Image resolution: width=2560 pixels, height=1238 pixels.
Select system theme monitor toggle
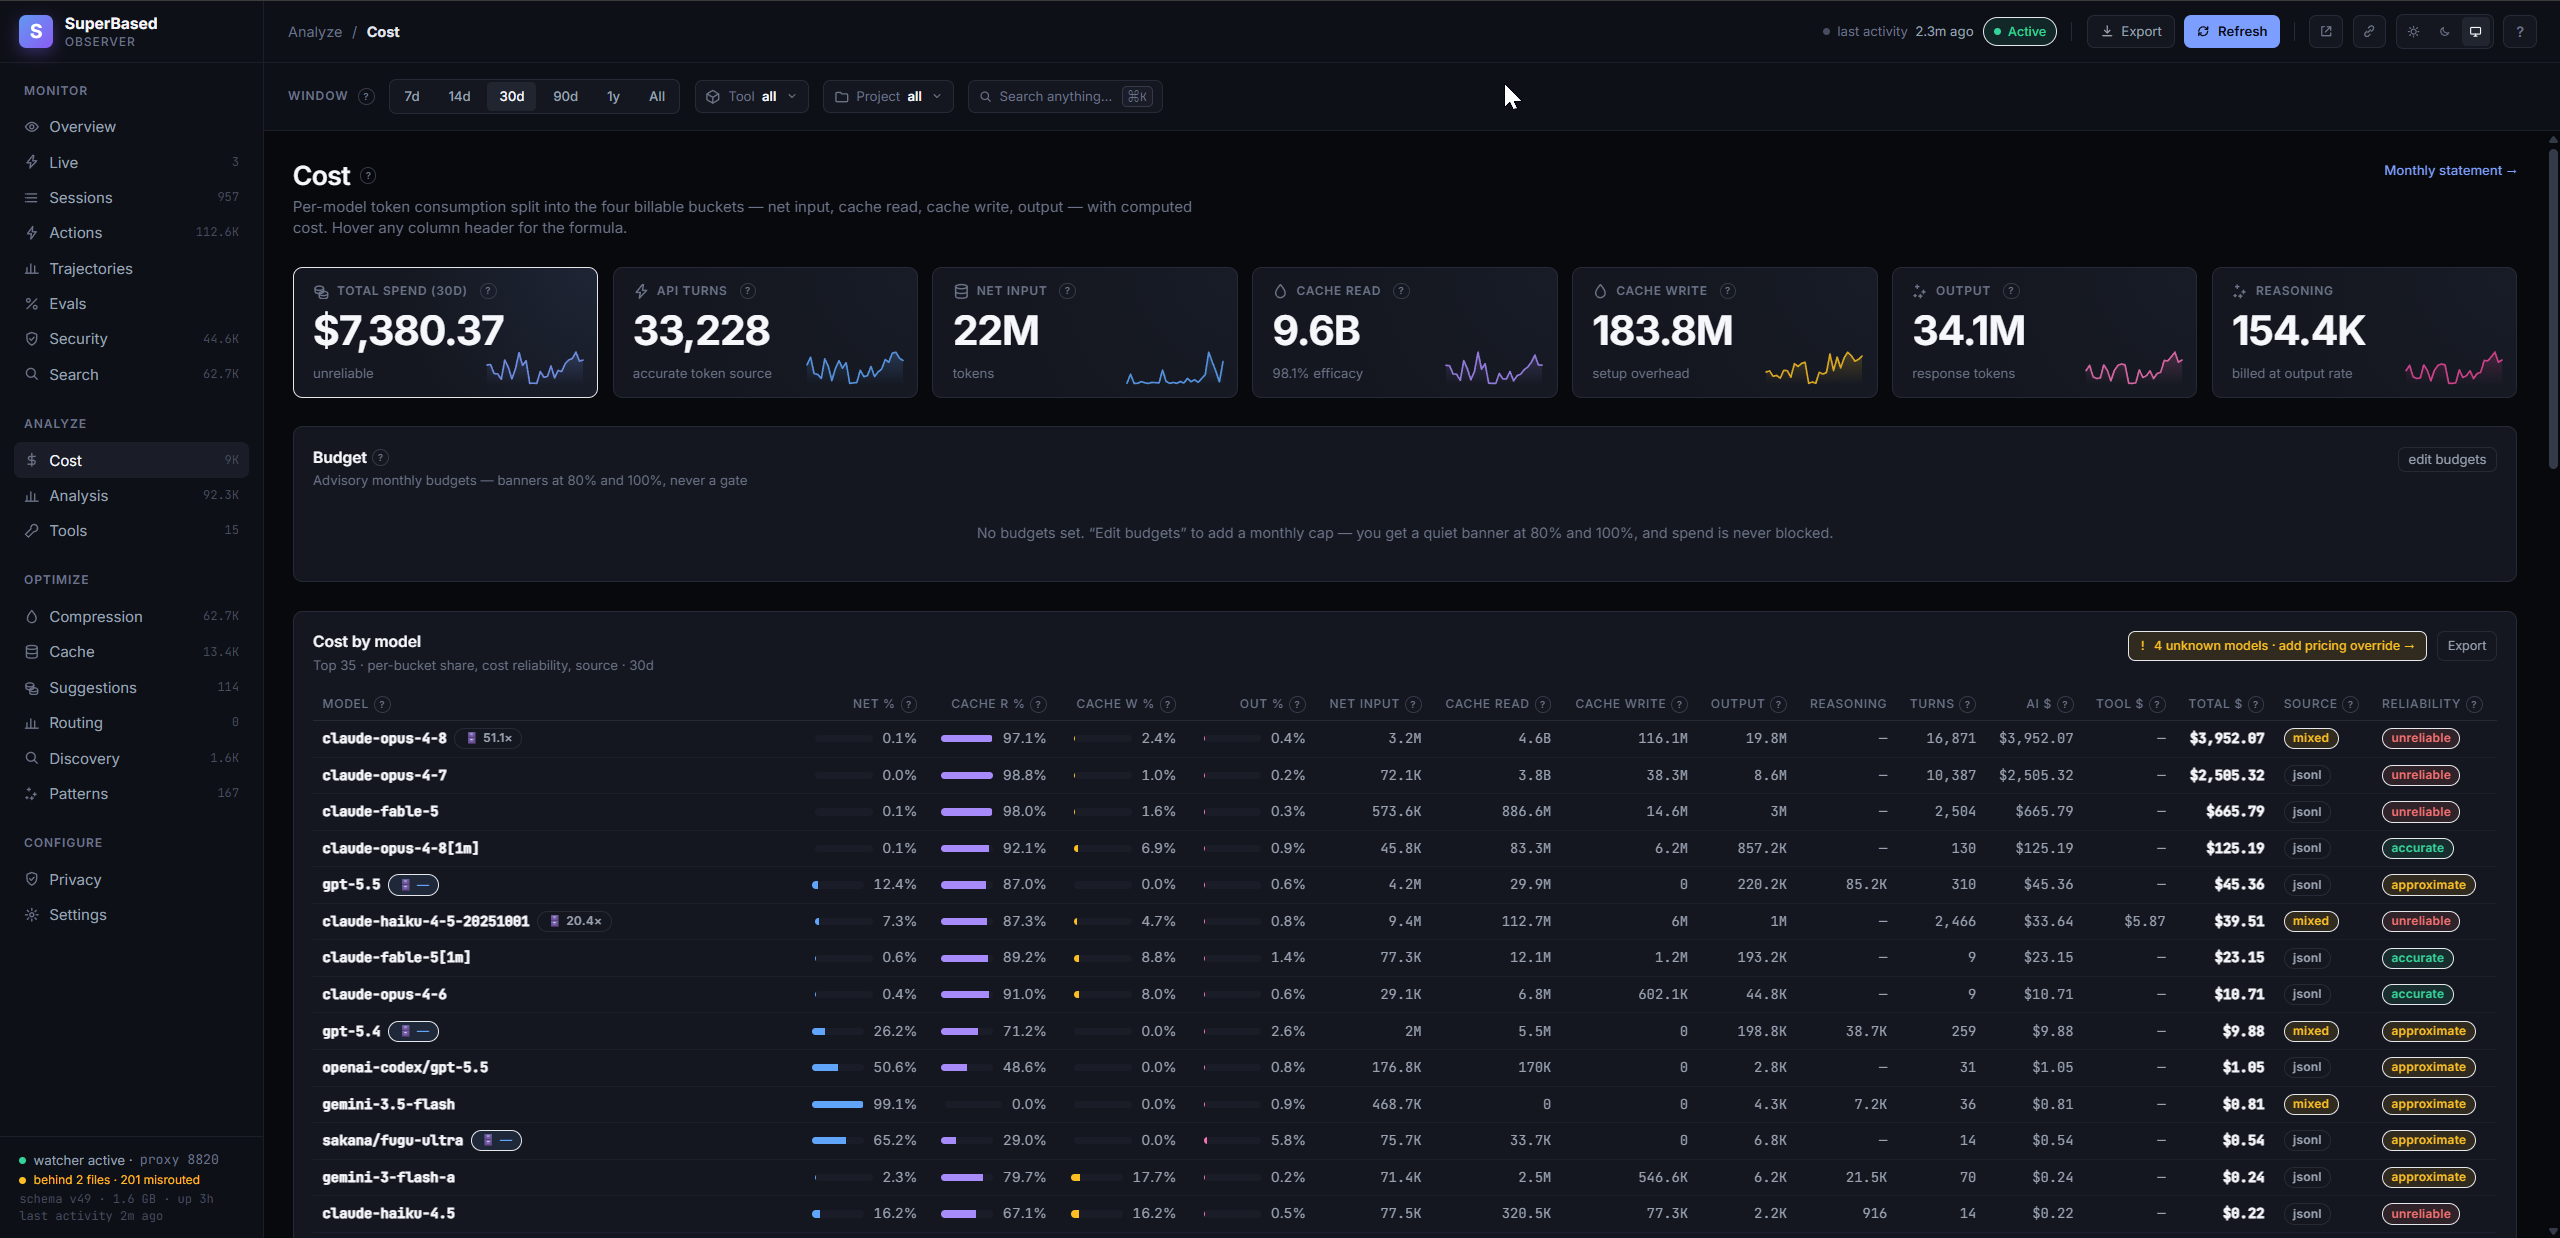coord(2476,31)
